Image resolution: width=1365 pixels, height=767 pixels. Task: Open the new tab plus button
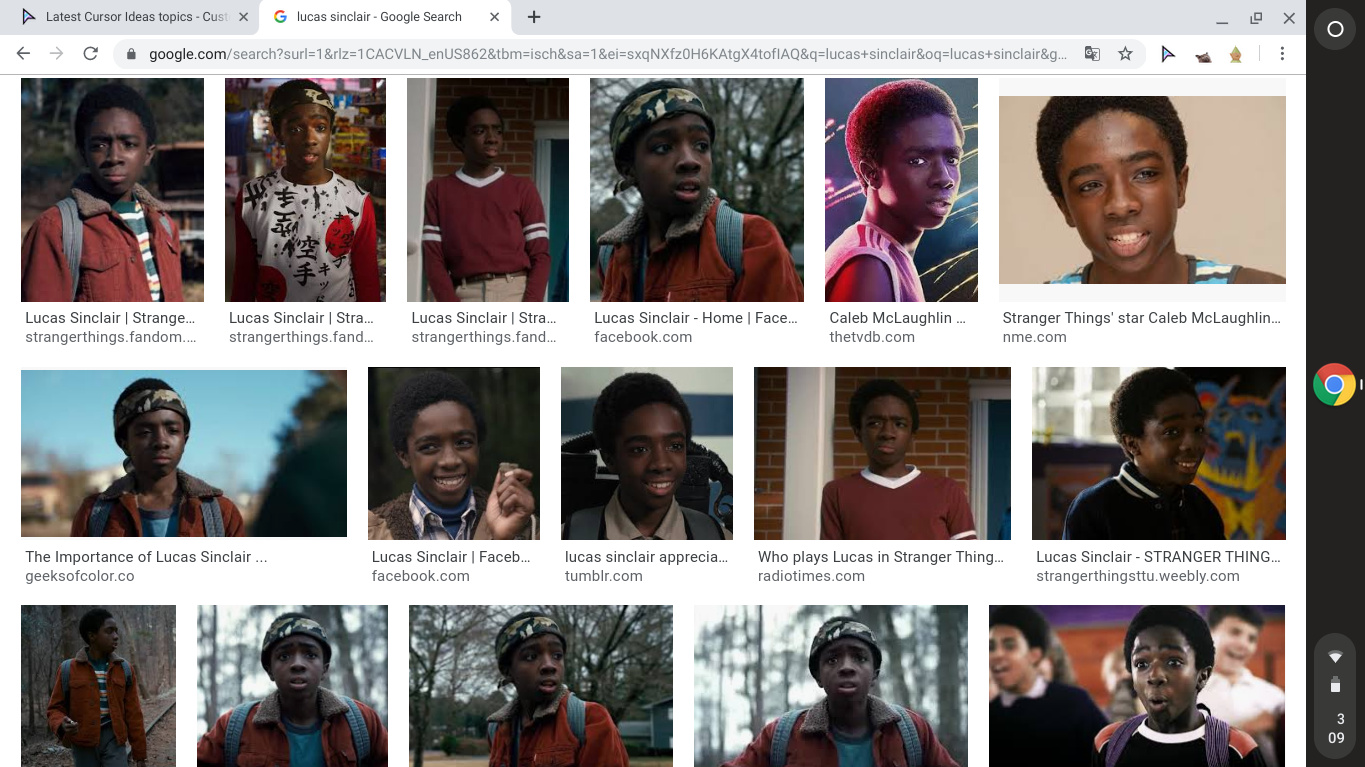pos(534,17)
